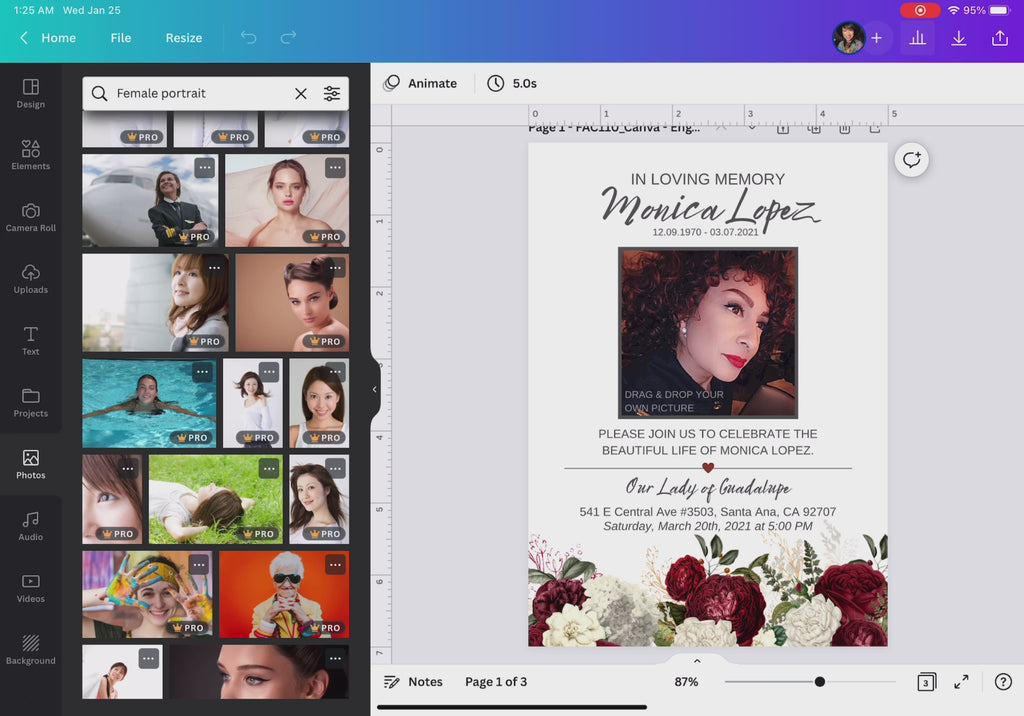
Task: Open the Projects panel
Action: click(31, 402)
